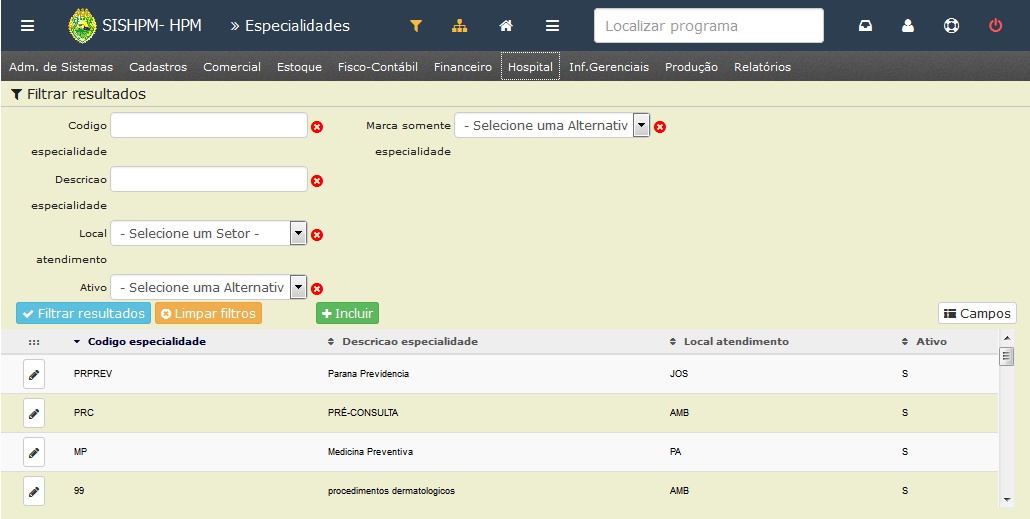This screenshot has height=519, width=1030.
Task: Open the hamburger sidebar menu at far left
Action: click(x=27, y=26)
